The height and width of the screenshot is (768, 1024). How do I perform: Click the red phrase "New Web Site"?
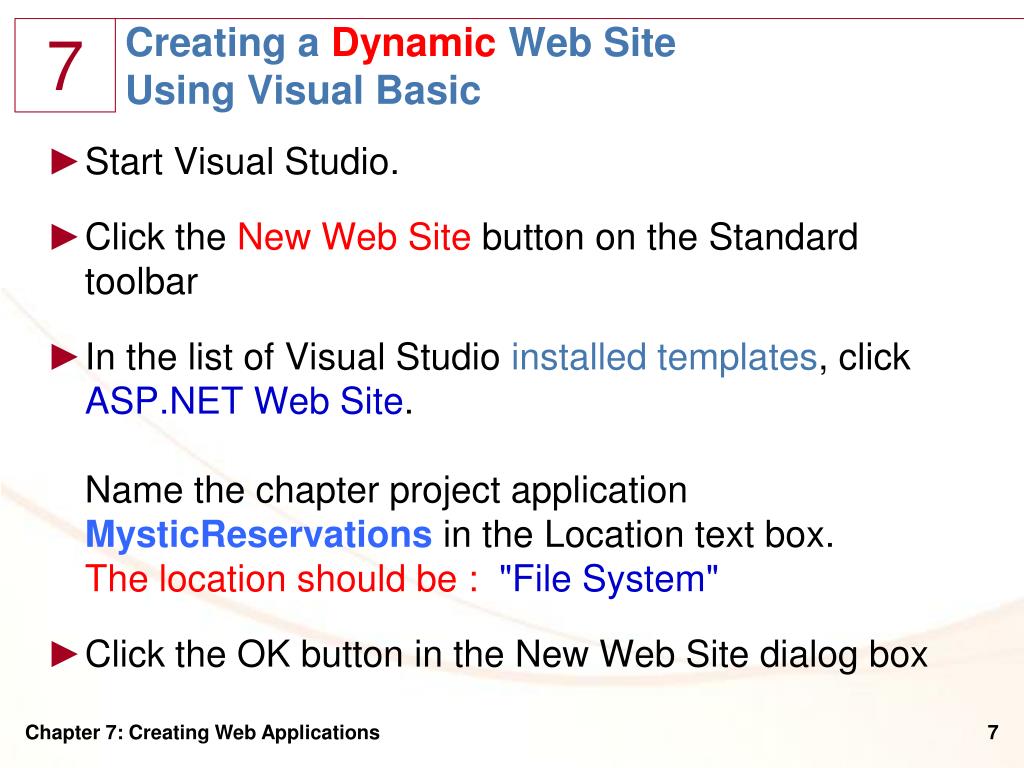(x=354, y=236)
